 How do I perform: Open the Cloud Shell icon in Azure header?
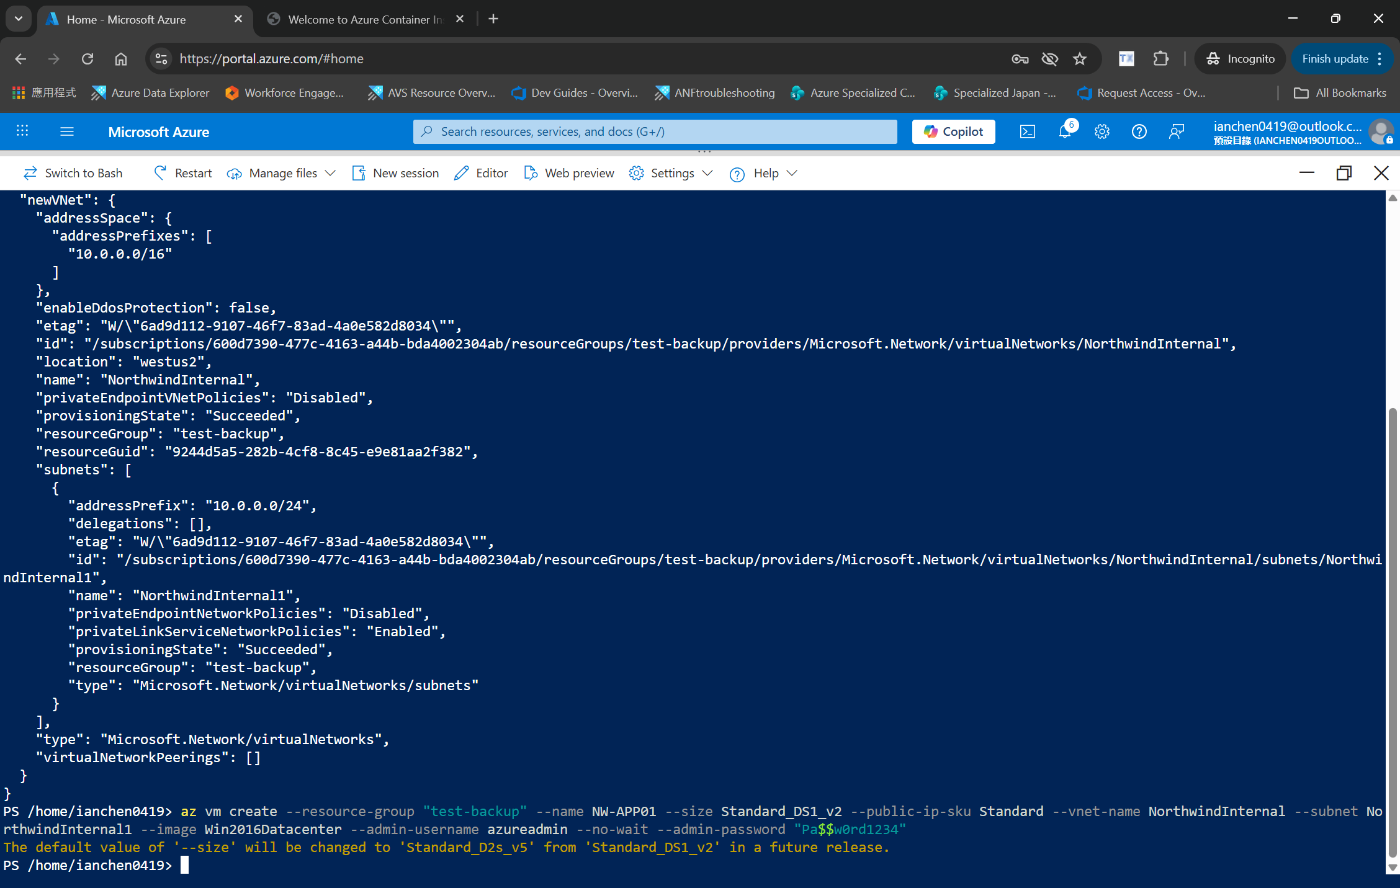[x=1027, y=131]
